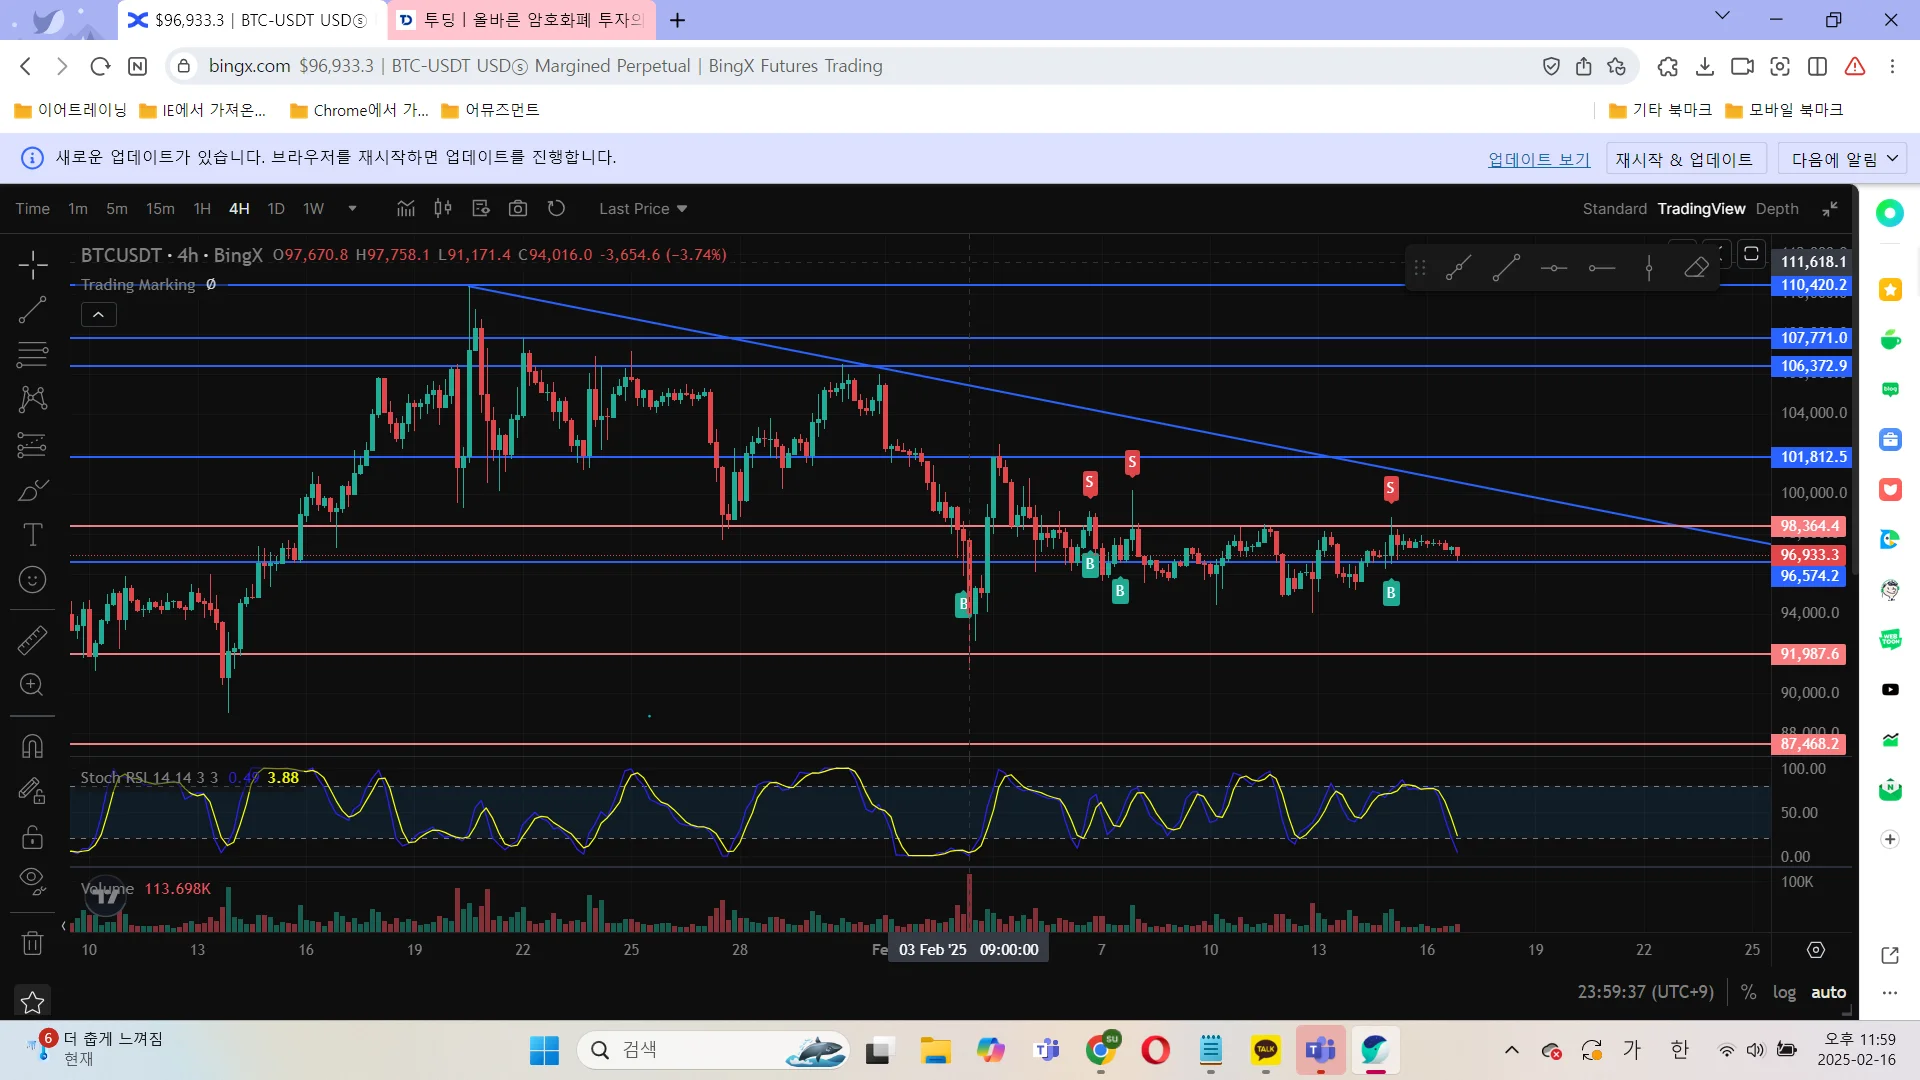Open the indicators button in the top toolbar
Viewport: 1920px width, 1080px height.
tap(405, 208)
